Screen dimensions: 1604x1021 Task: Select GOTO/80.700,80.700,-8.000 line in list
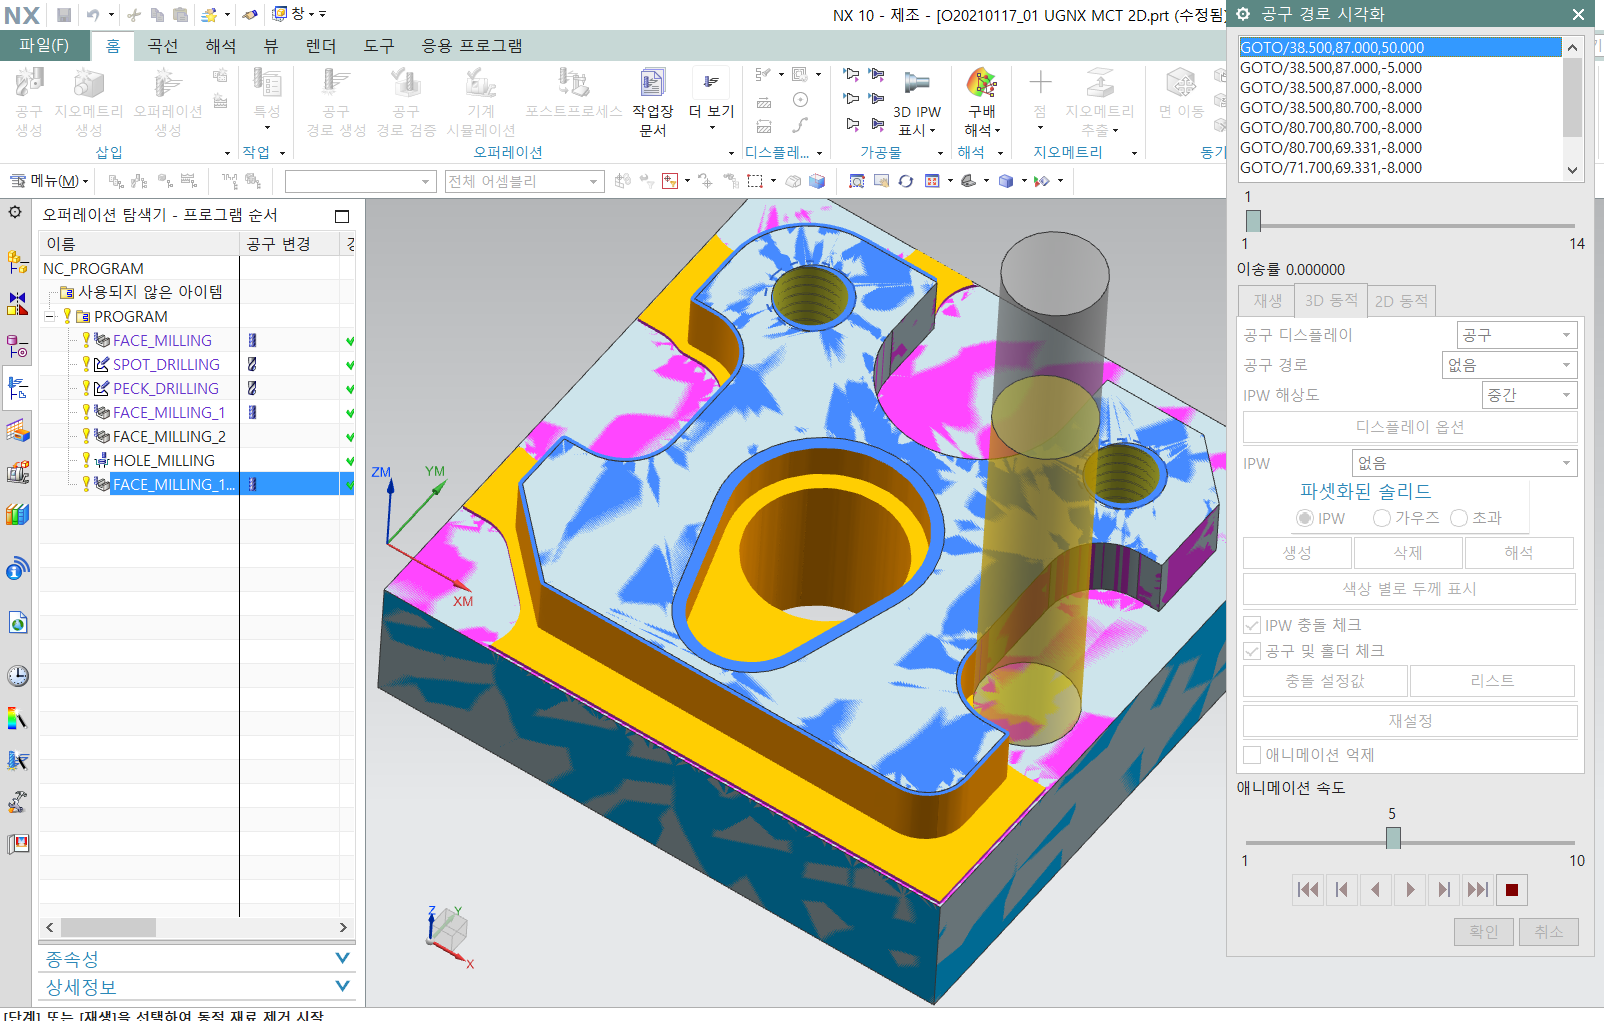1331,128
